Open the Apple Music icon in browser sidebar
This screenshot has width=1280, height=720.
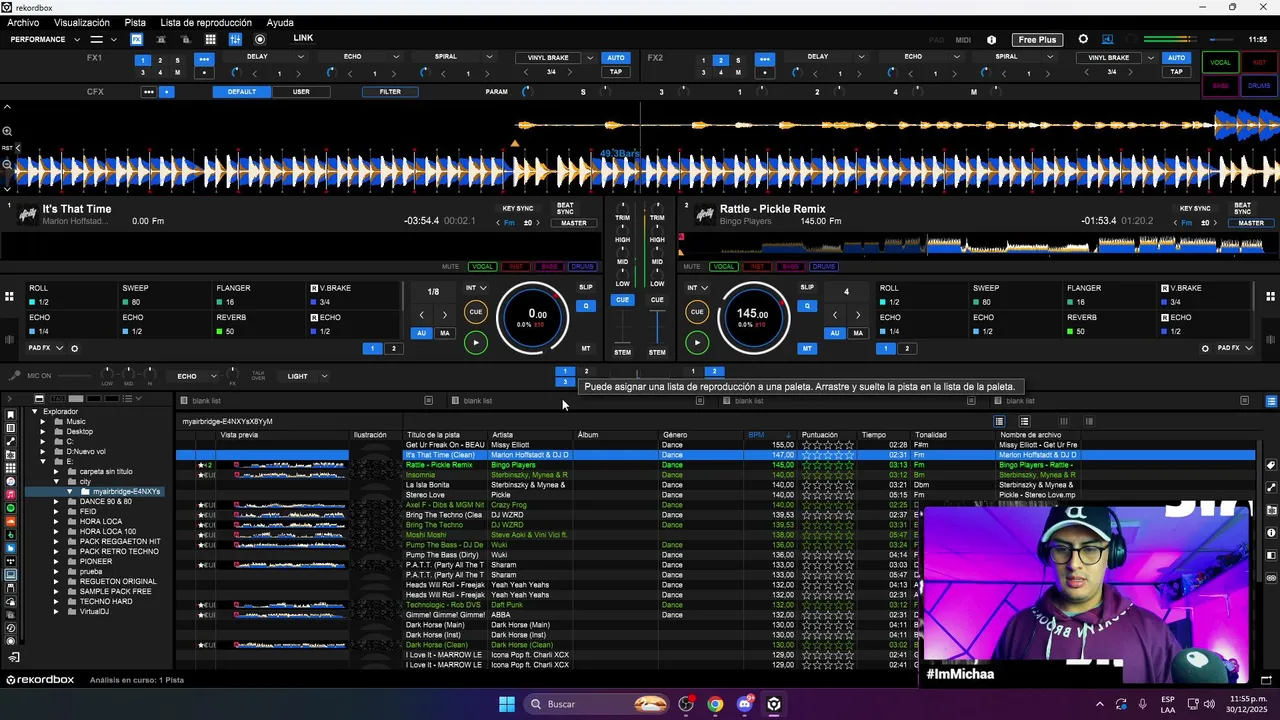click(11, 495)
